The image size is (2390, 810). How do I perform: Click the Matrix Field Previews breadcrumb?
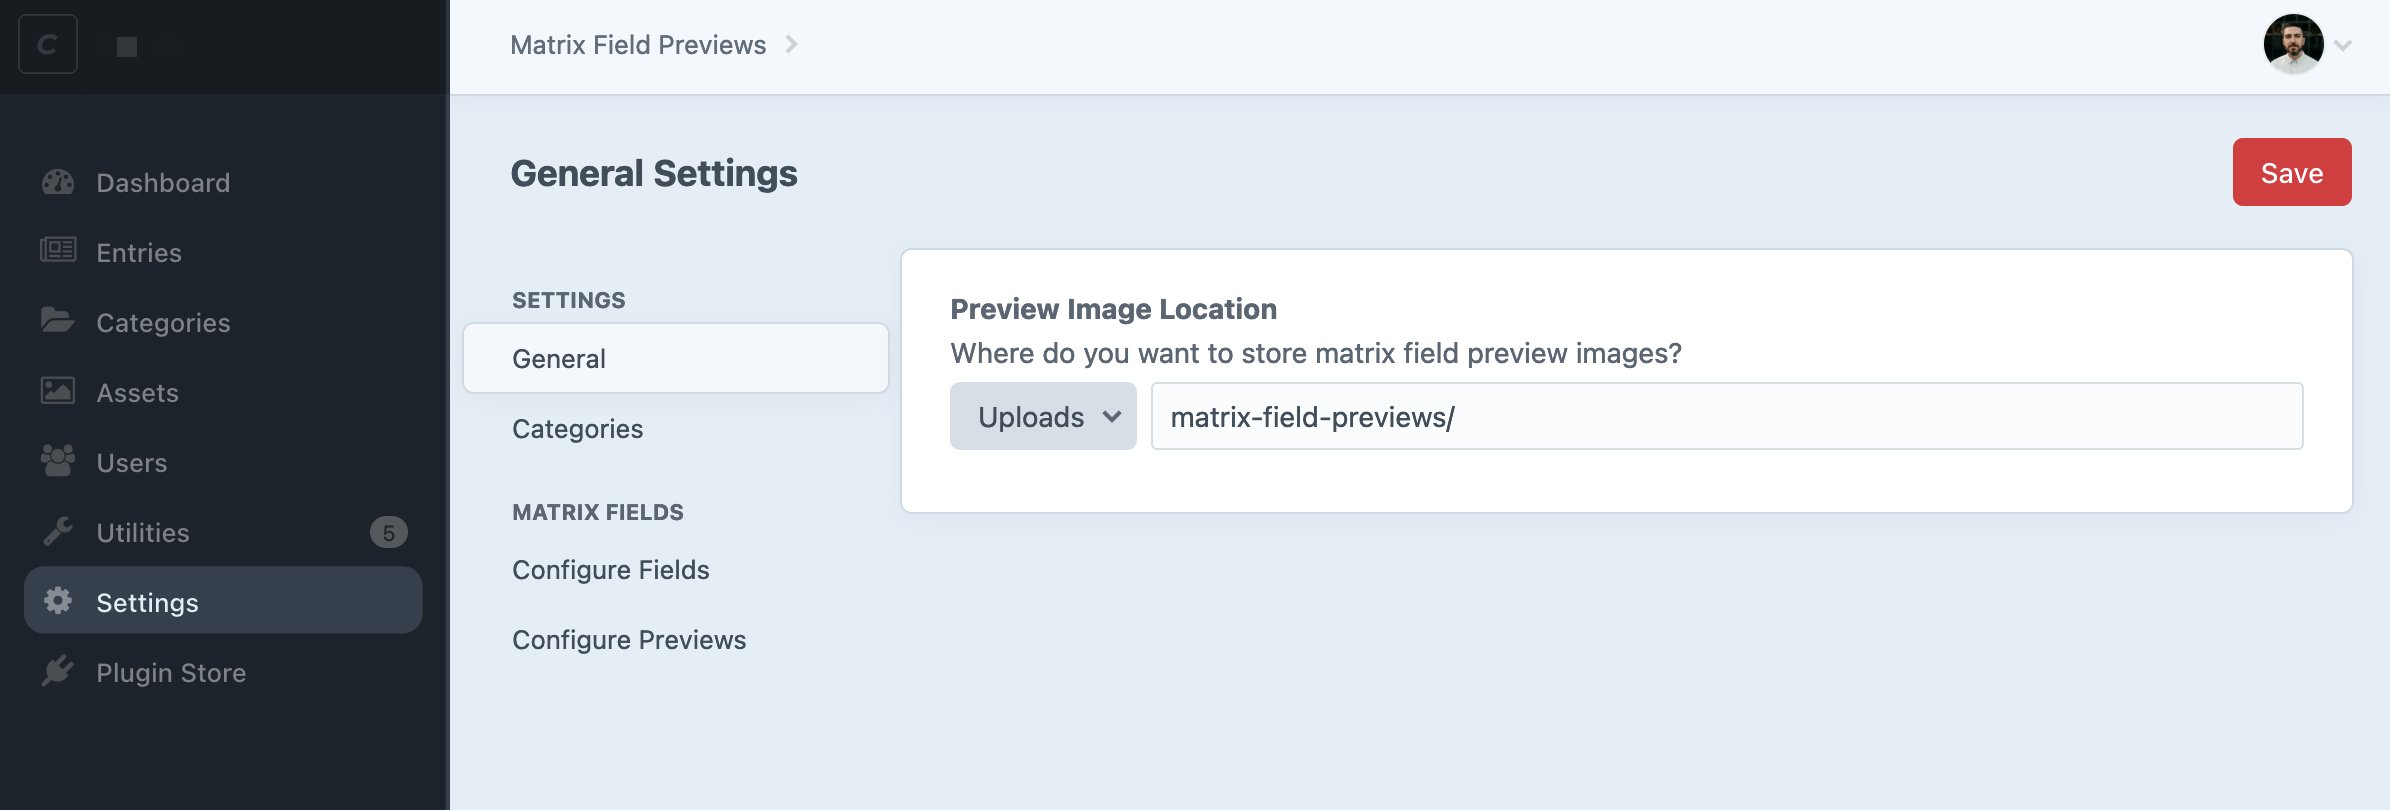point(638,45)
